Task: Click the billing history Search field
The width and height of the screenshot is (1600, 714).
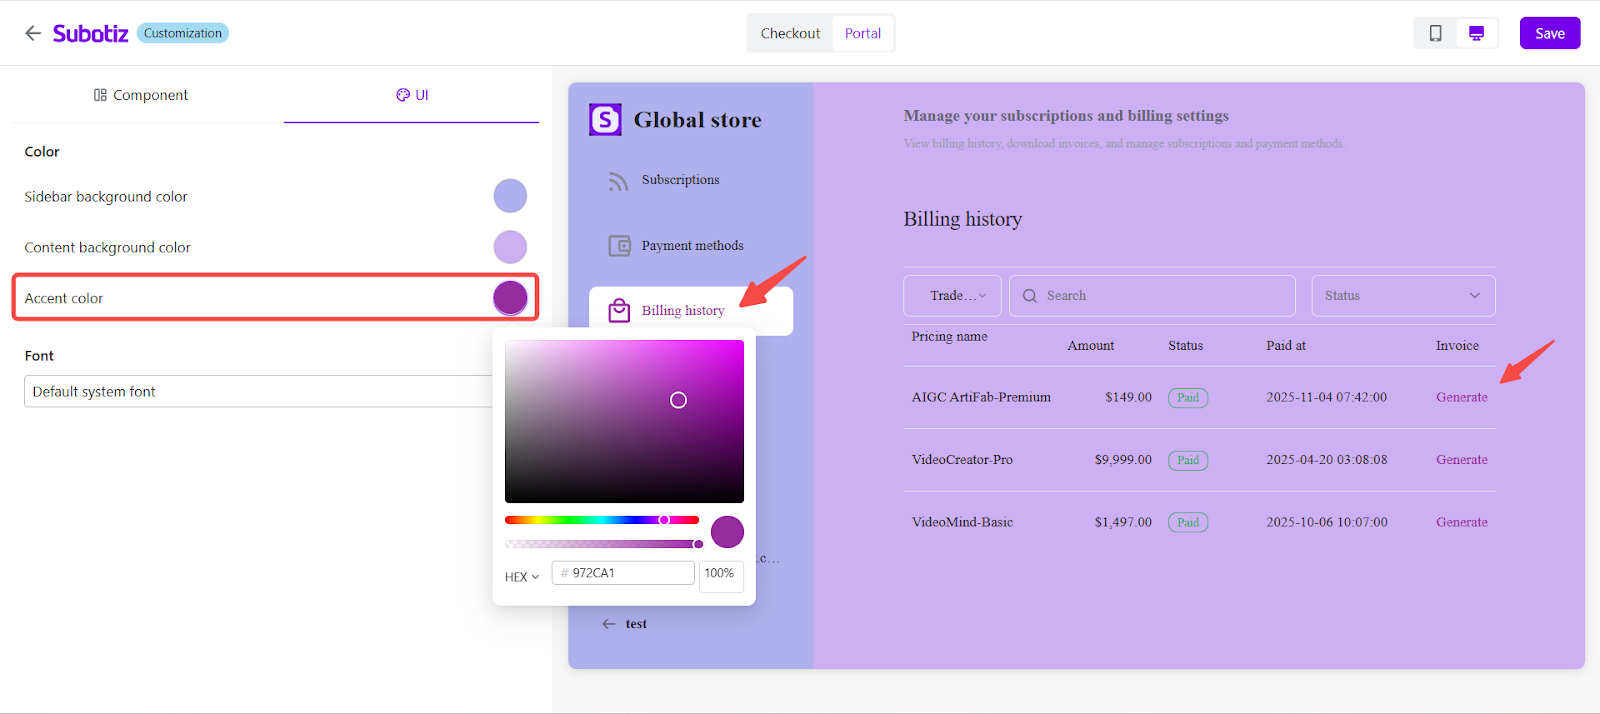Action: 1160,296
